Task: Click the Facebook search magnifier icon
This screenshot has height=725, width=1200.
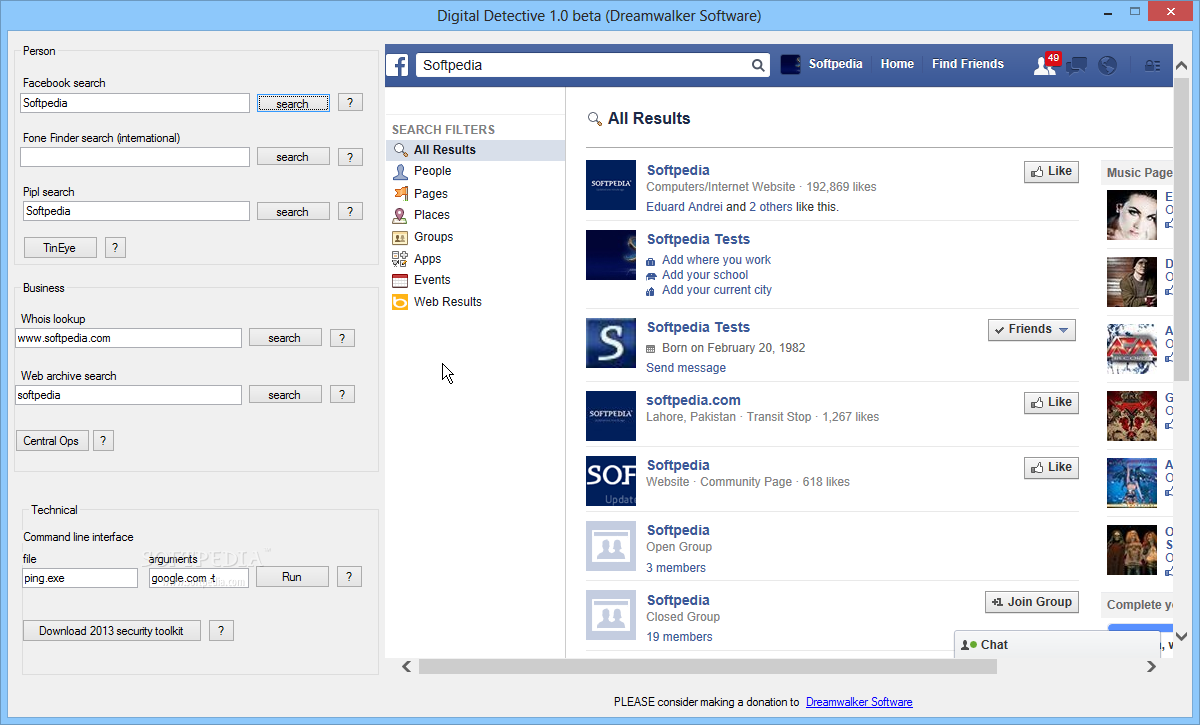Action: click(758, 66)
